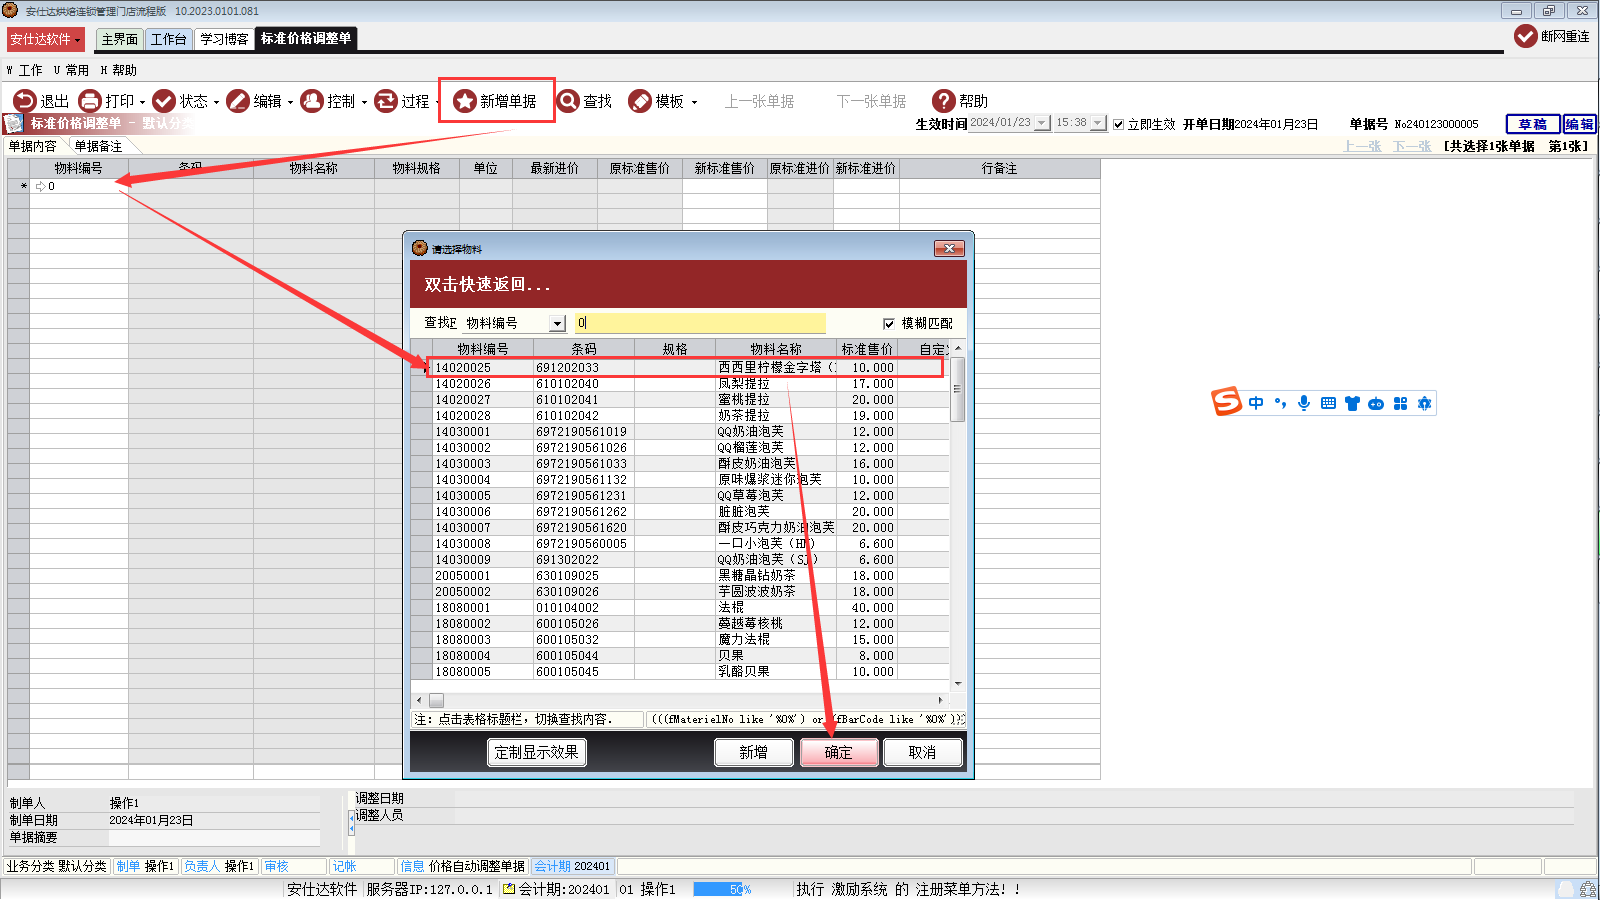Select the 脏脏泡芙 row
The height and width of the screenshot is (900, 1600).
point(680,512)
